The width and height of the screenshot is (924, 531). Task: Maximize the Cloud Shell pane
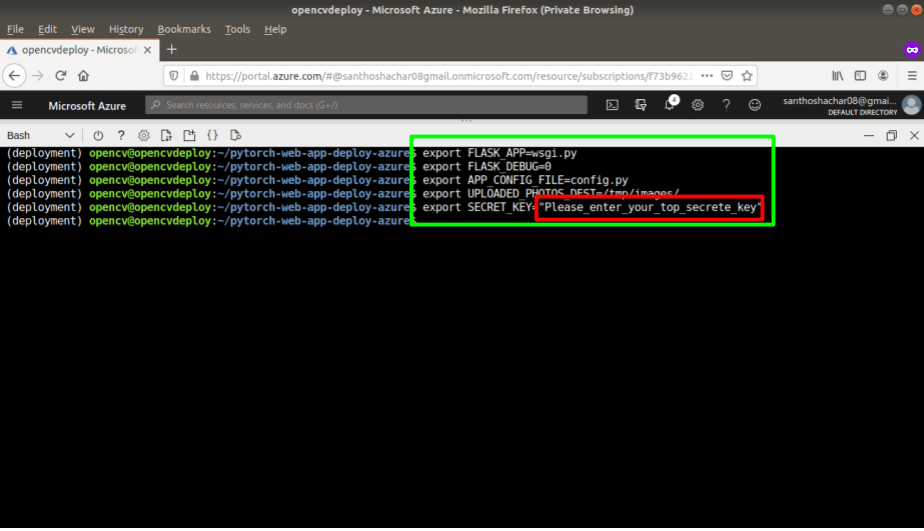[x=891, y=136]
